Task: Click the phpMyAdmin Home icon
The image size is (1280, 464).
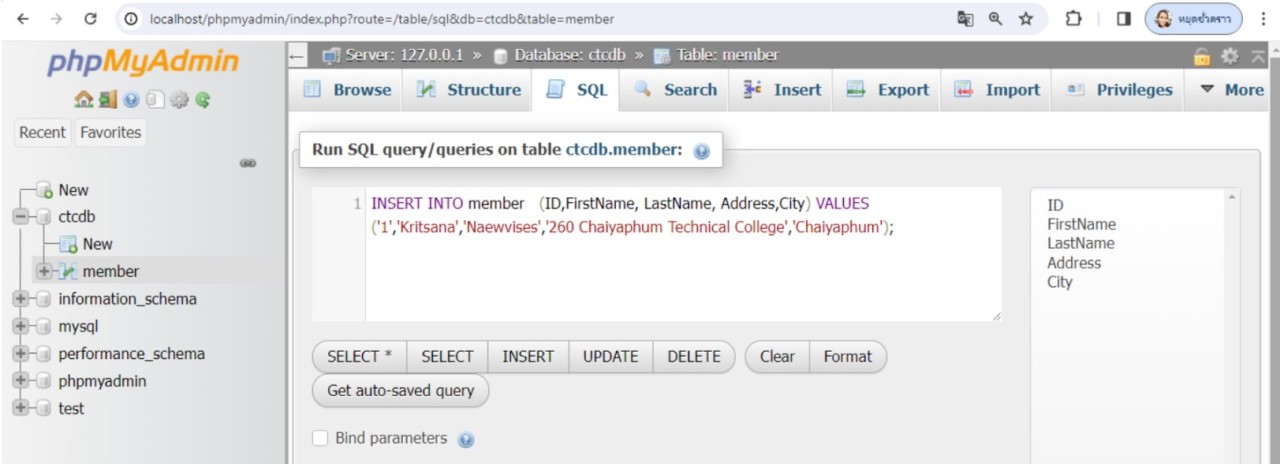Action: tap(84, 100)
